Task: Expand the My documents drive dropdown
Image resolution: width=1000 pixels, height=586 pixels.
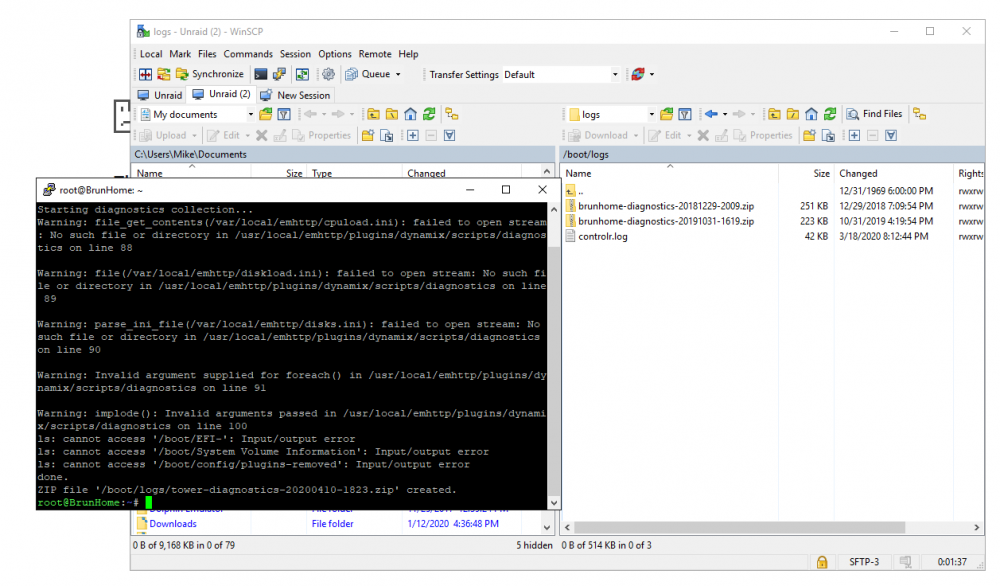Action: pyautogui.click(x=250, y=115)
